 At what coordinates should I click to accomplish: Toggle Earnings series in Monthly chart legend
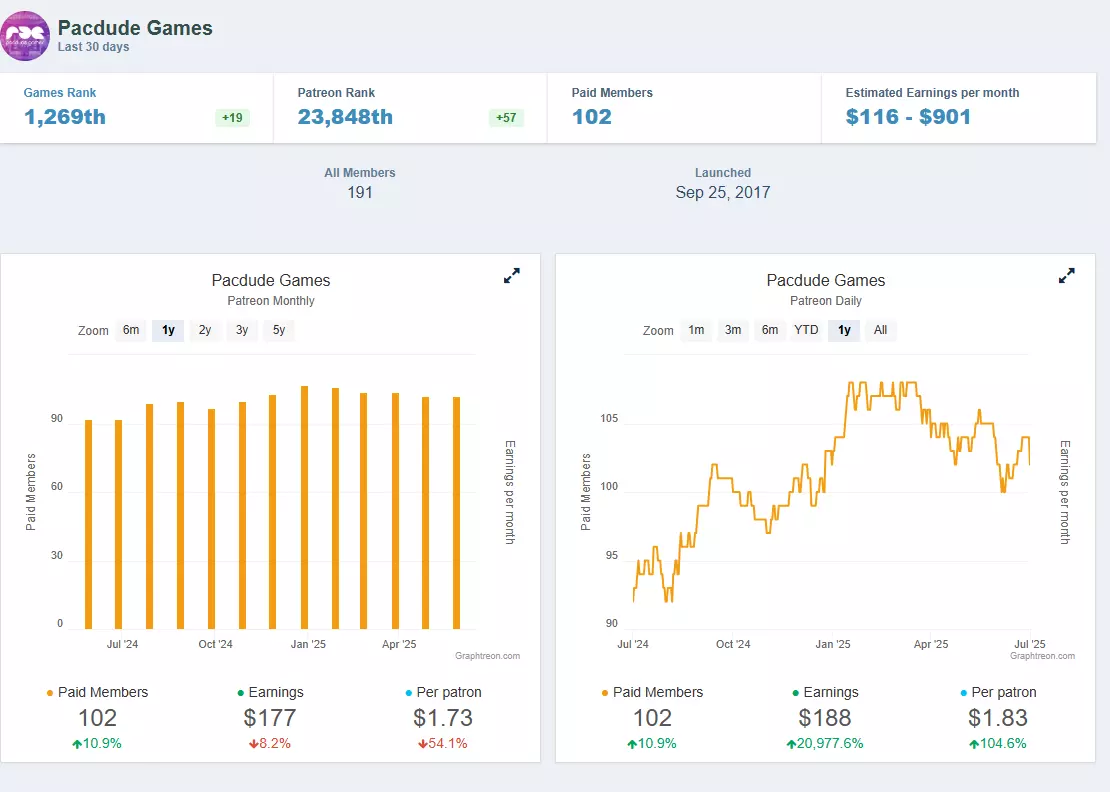tap(270, 692)
